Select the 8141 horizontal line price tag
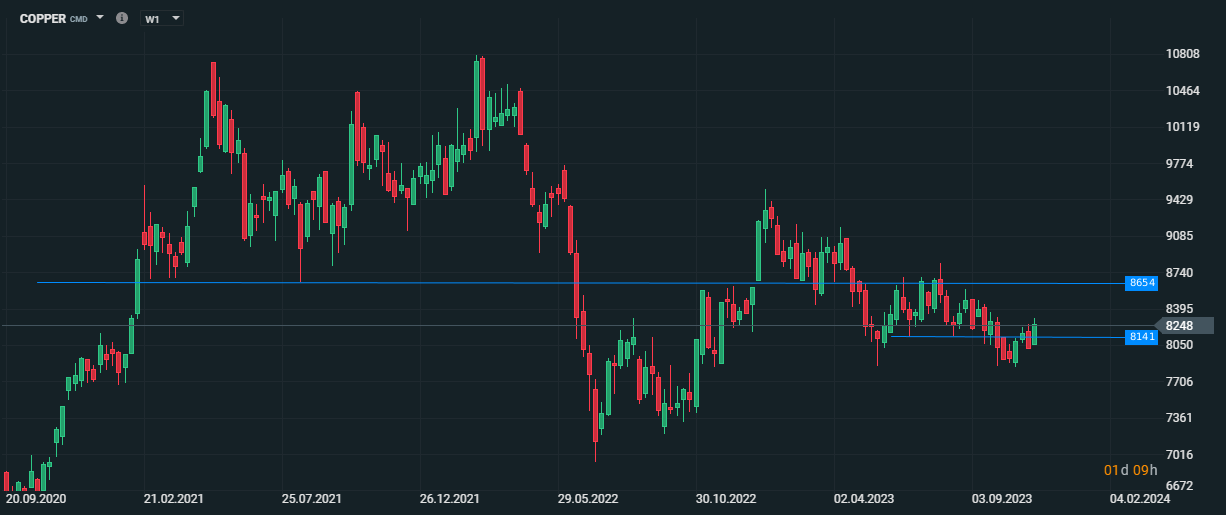This screenshot has width=1226, height=515. [x=1141, y=337]
